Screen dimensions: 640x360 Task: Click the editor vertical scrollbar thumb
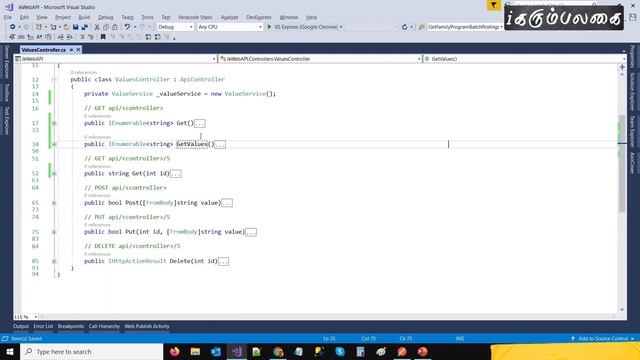coord(622,163)
